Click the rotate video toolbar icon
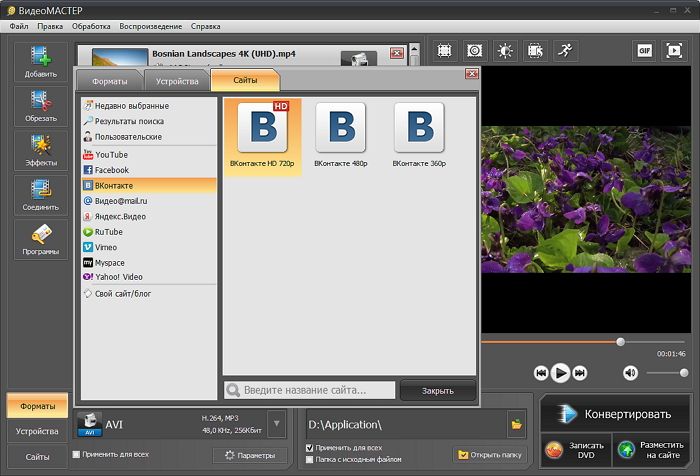 tap(535, 50)
